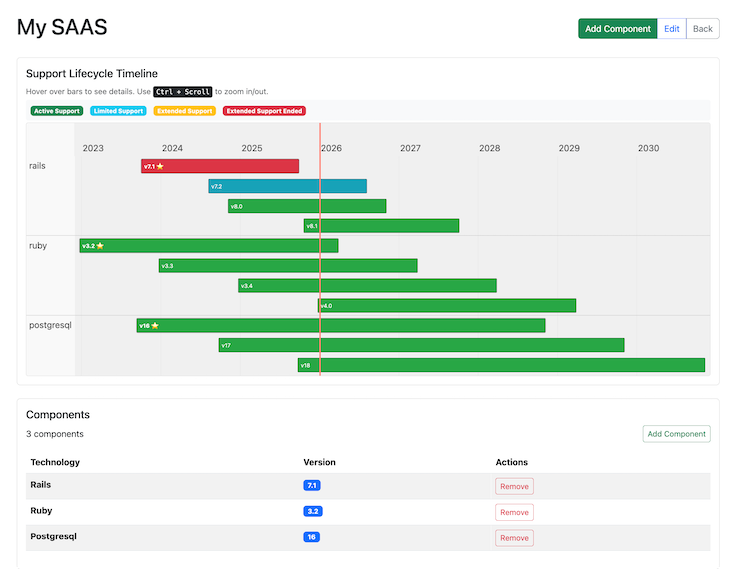Image resolution: width=742 pixels, height=569 pixels.
Task: Go Back using the Back button
Action: [x=703, y=29]
